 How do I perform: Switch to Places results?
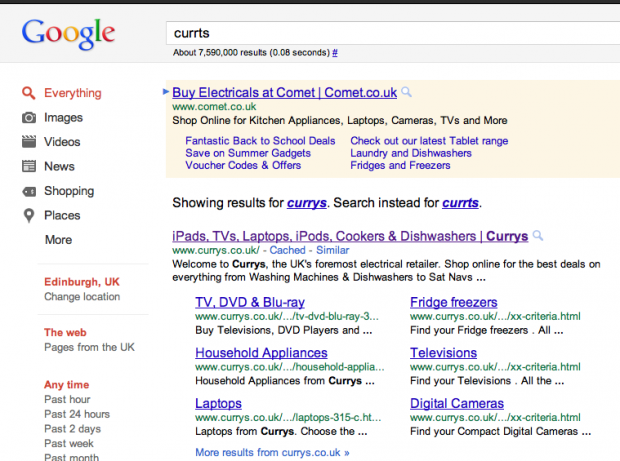[x=62, y=215]
